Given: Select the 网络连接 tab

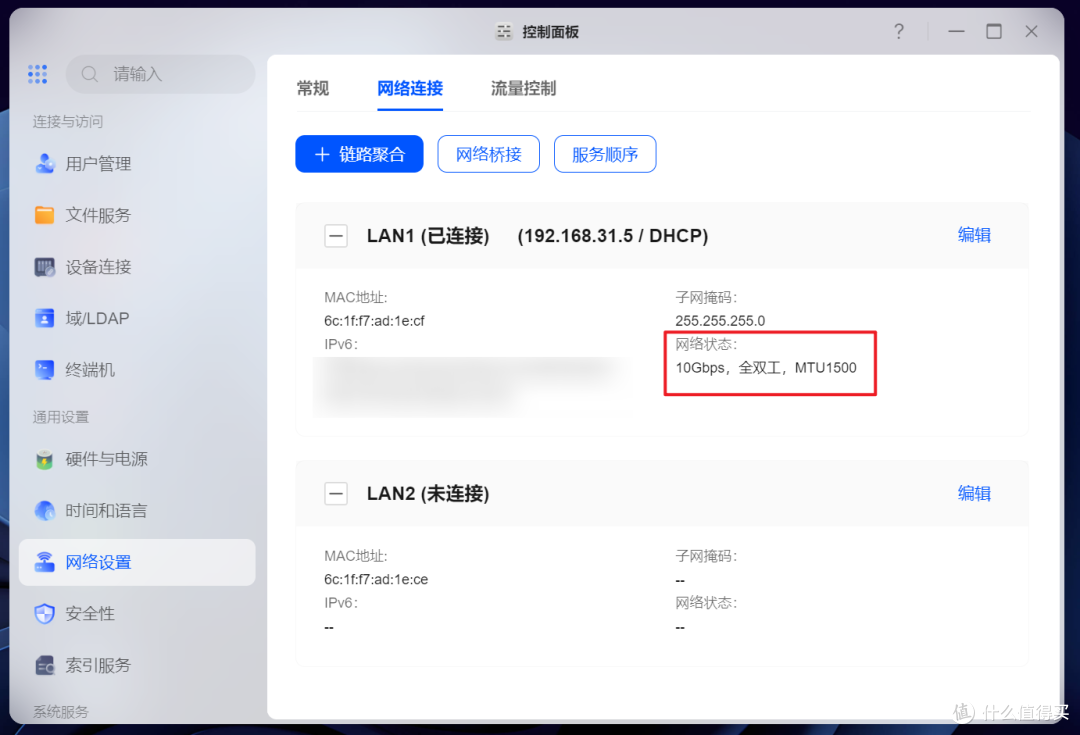Looking at the screenshot, I should point(410,88).
